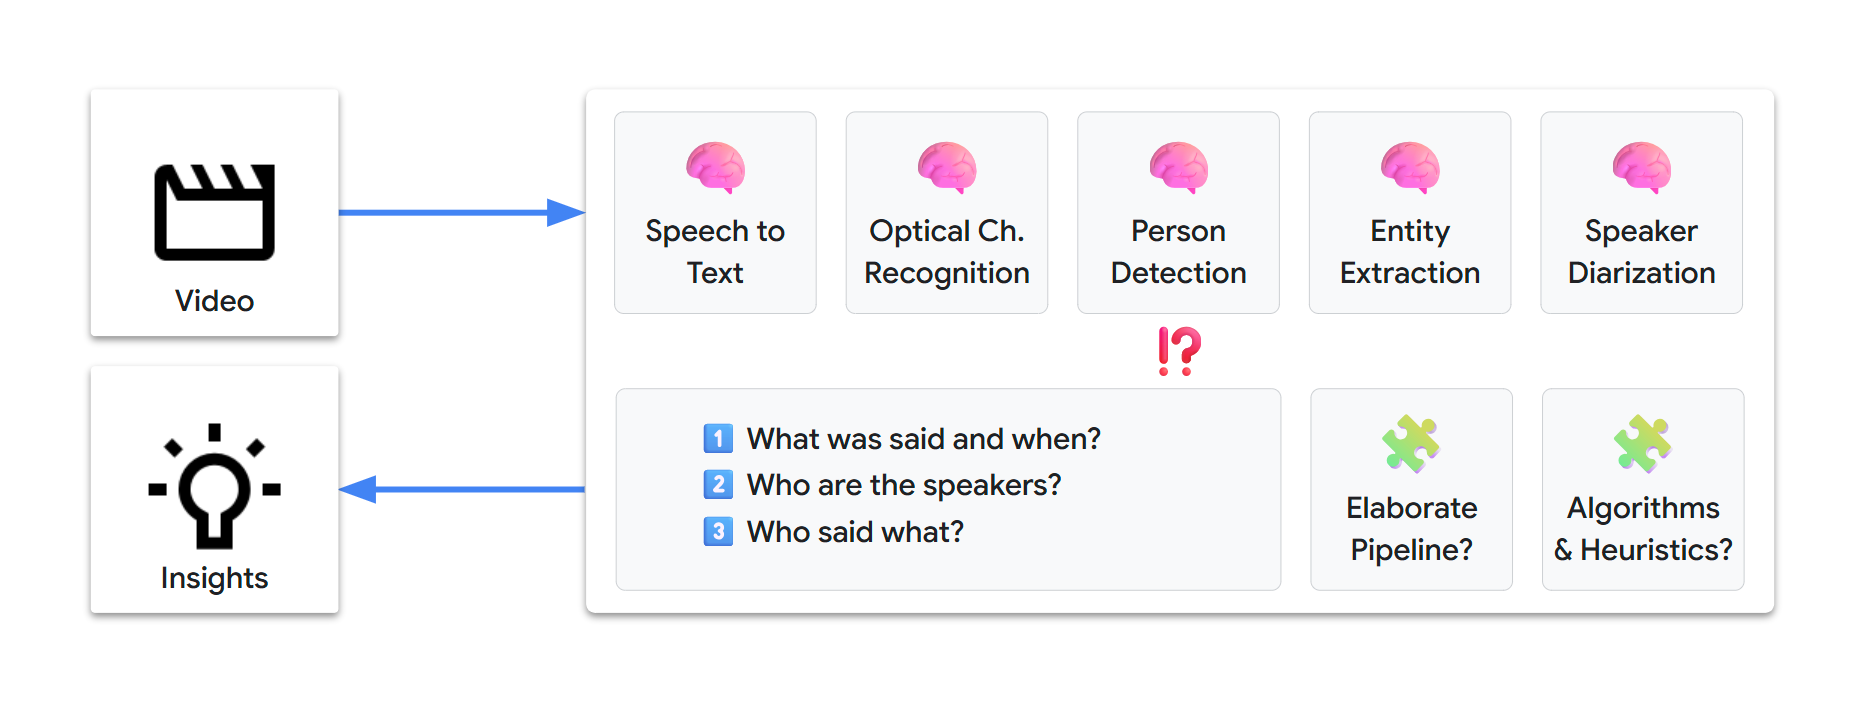Click the blue arrow pointing from Video
Viewport: 1865px width, 703px height.
[461, 212]
